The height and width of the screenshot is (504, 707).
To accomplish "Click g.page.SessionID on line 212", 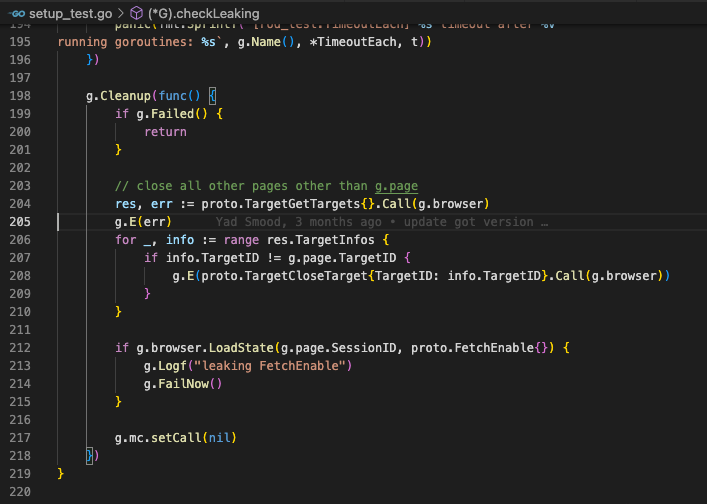I will pyautogui.click(x=339, y=348).
